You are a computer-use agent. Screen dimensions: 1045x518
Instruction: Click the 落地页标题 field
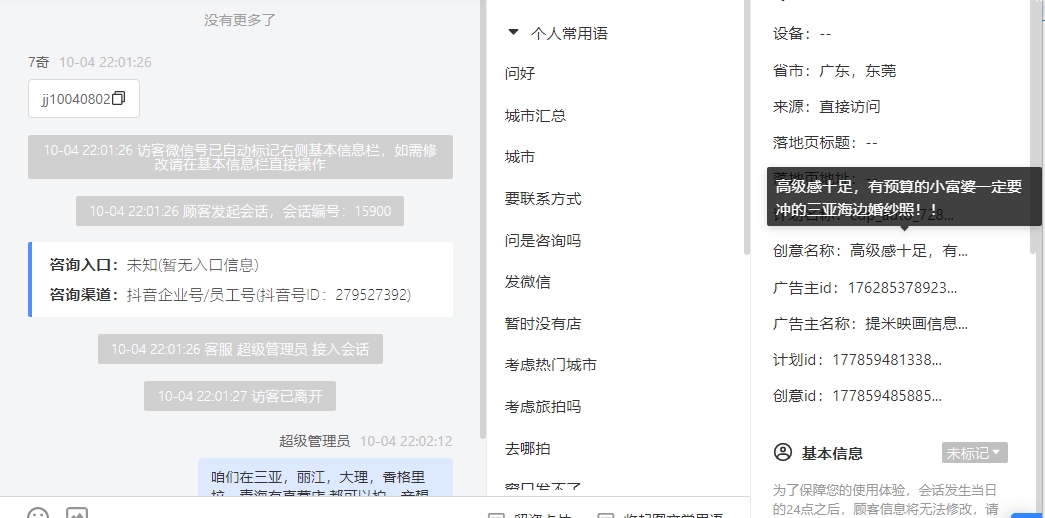point(824,142)
